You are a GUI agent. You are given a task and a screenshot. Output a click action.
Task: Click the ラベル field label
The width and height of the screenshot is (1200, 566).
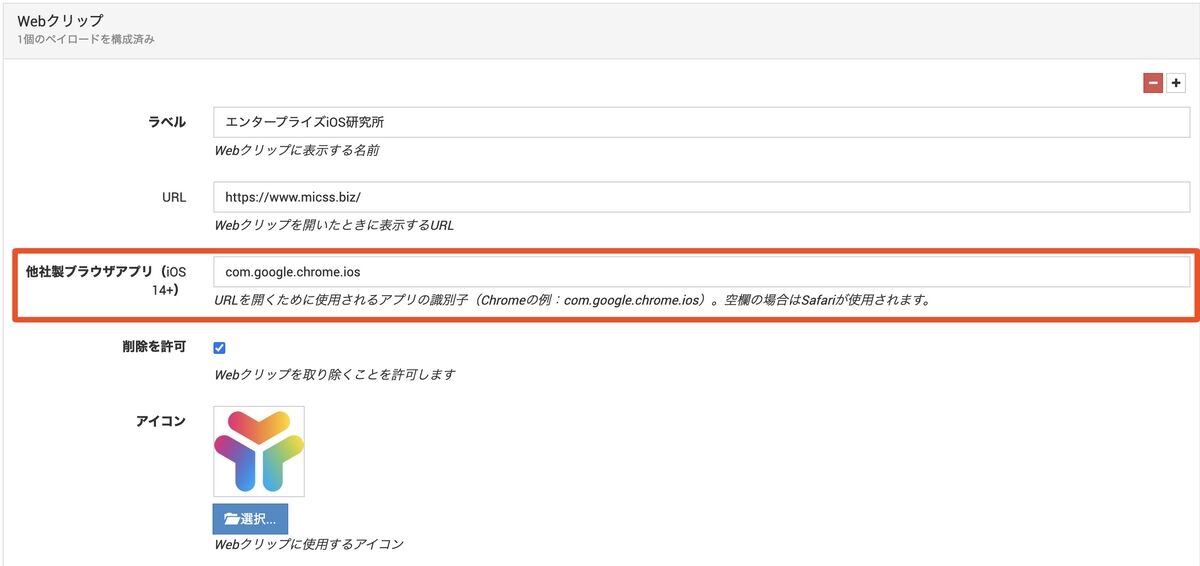[167, 122]
